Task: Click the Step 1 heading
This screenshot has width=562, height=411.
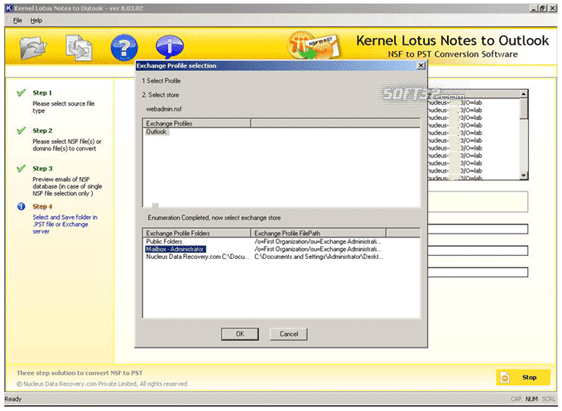Action: (x=42, y=93)
